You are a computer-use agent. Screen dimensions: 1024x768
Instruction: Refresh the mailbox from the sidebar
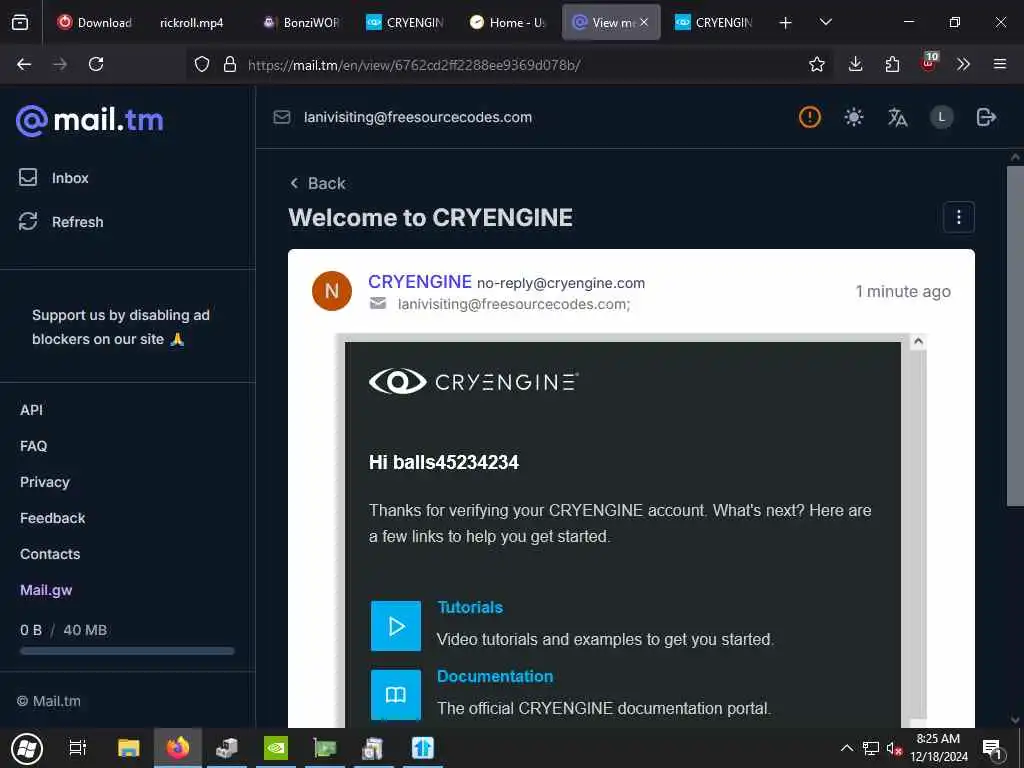[61, 221]
